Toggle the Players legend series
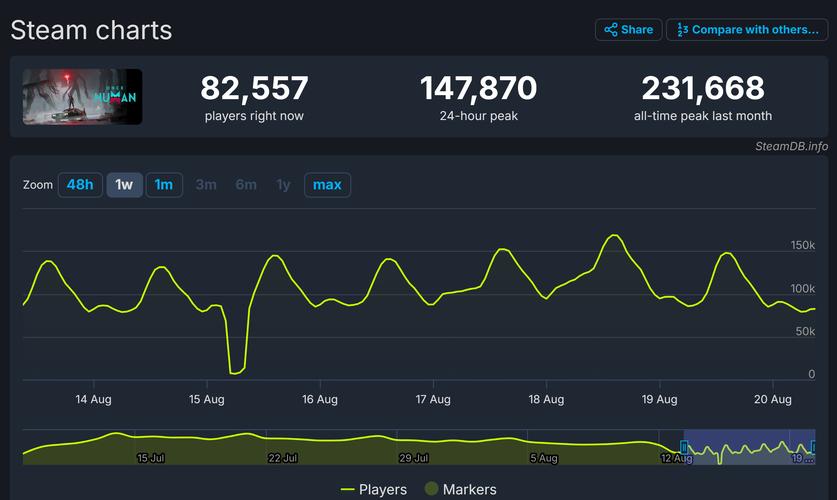Viewport: 837px width, 500px height. pyautogui.click(x=374, y=489)
